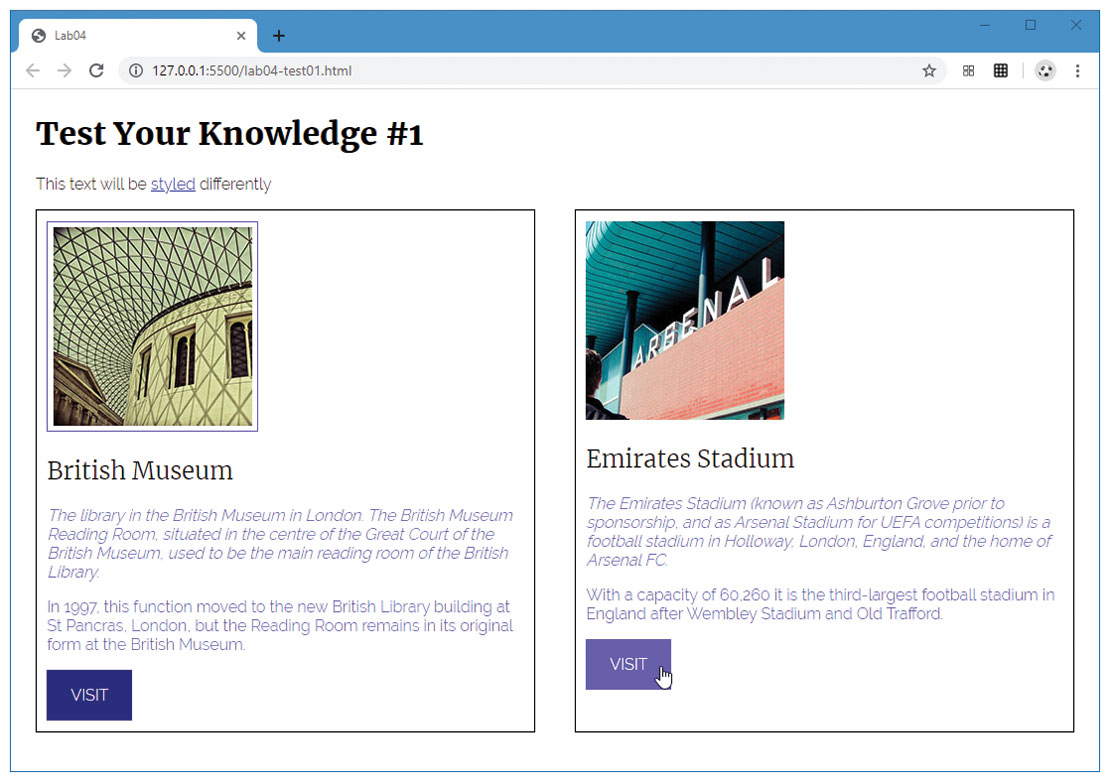
Task: View site information icon in address bar
Action: (136, 71)
